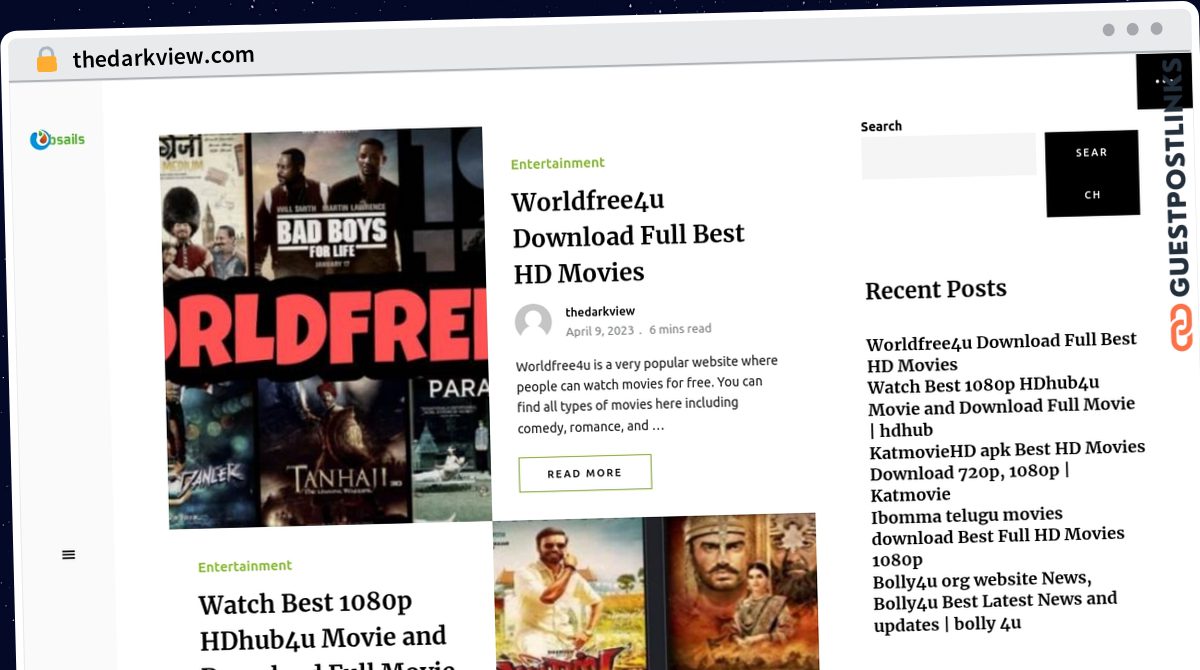
Task: Click the April 9, 2023 post date
Action: click(x=600, y=330)
